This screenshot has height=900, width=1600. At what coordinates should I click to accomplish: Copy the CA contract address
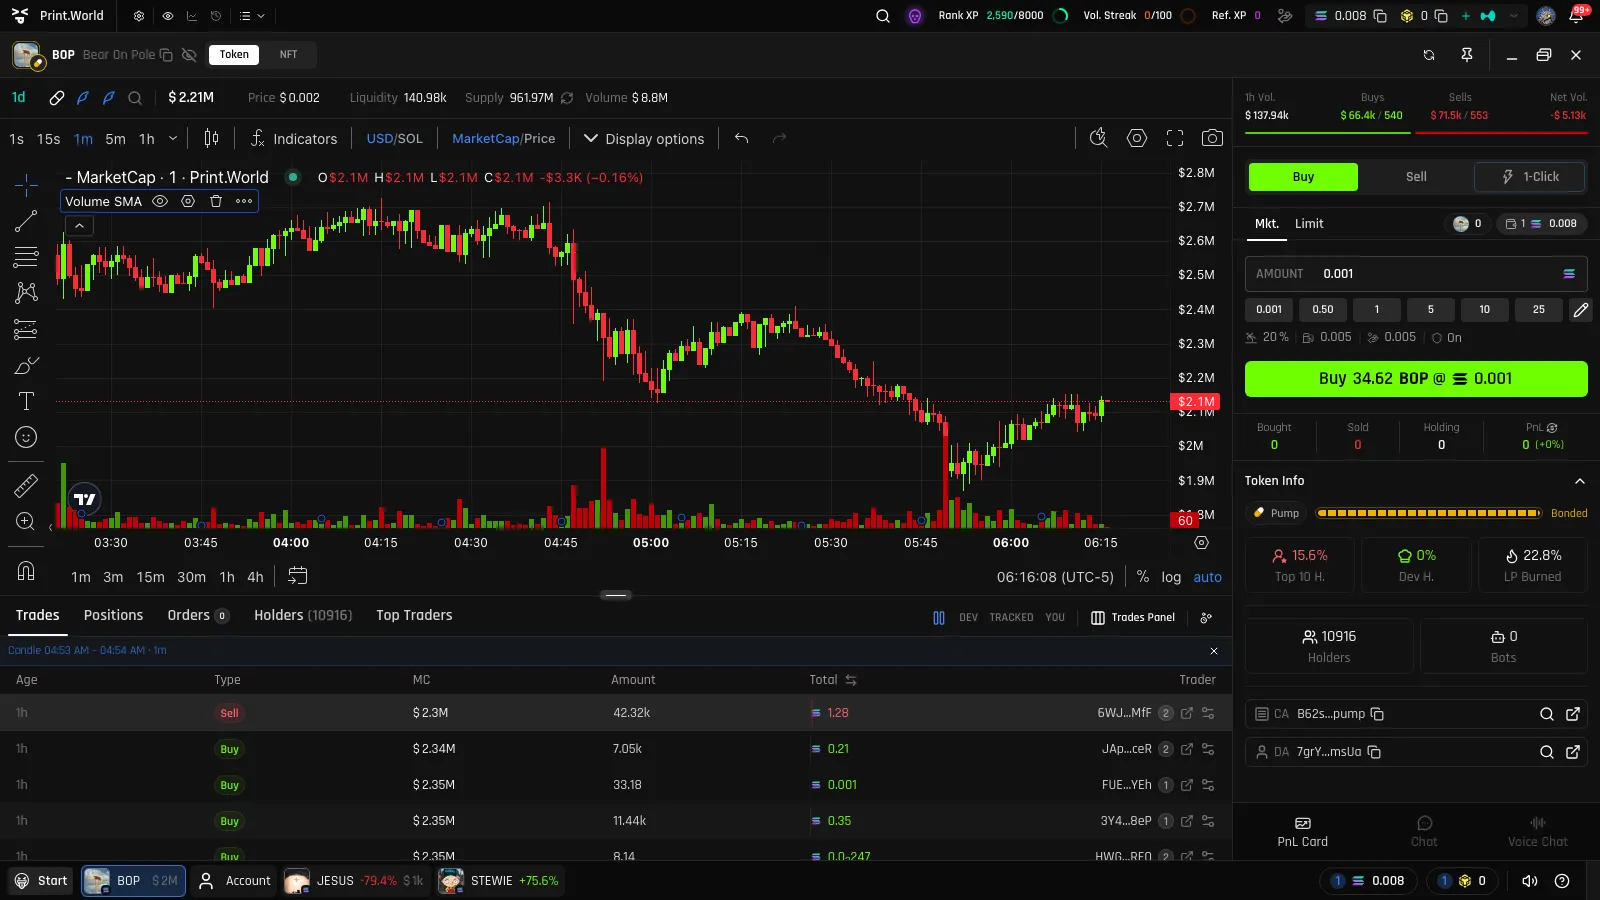pos(1377,714)
